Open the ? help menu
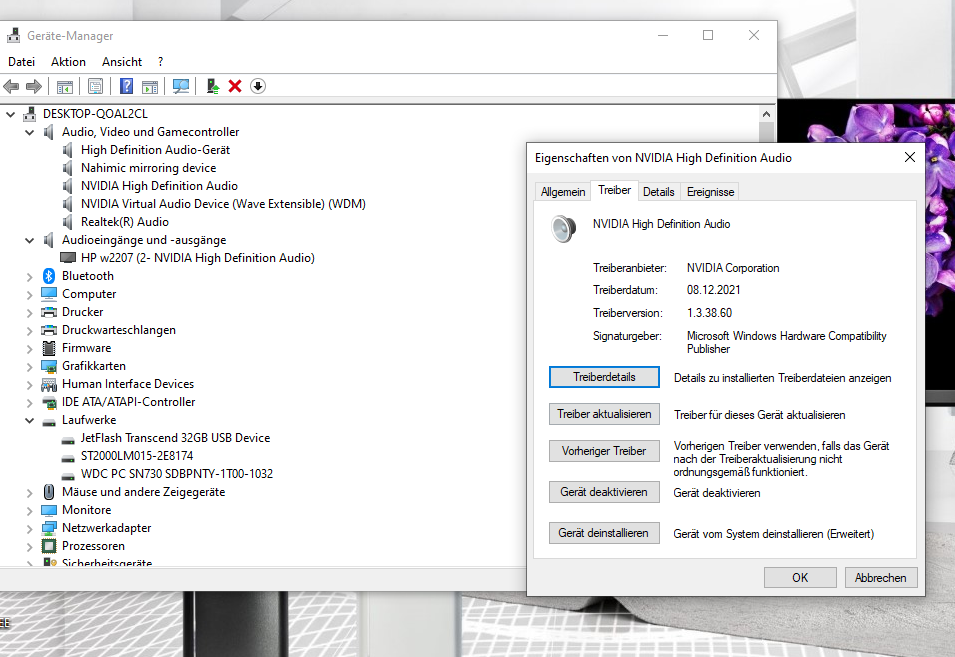 pyautogui.click(x=160, y=61)
